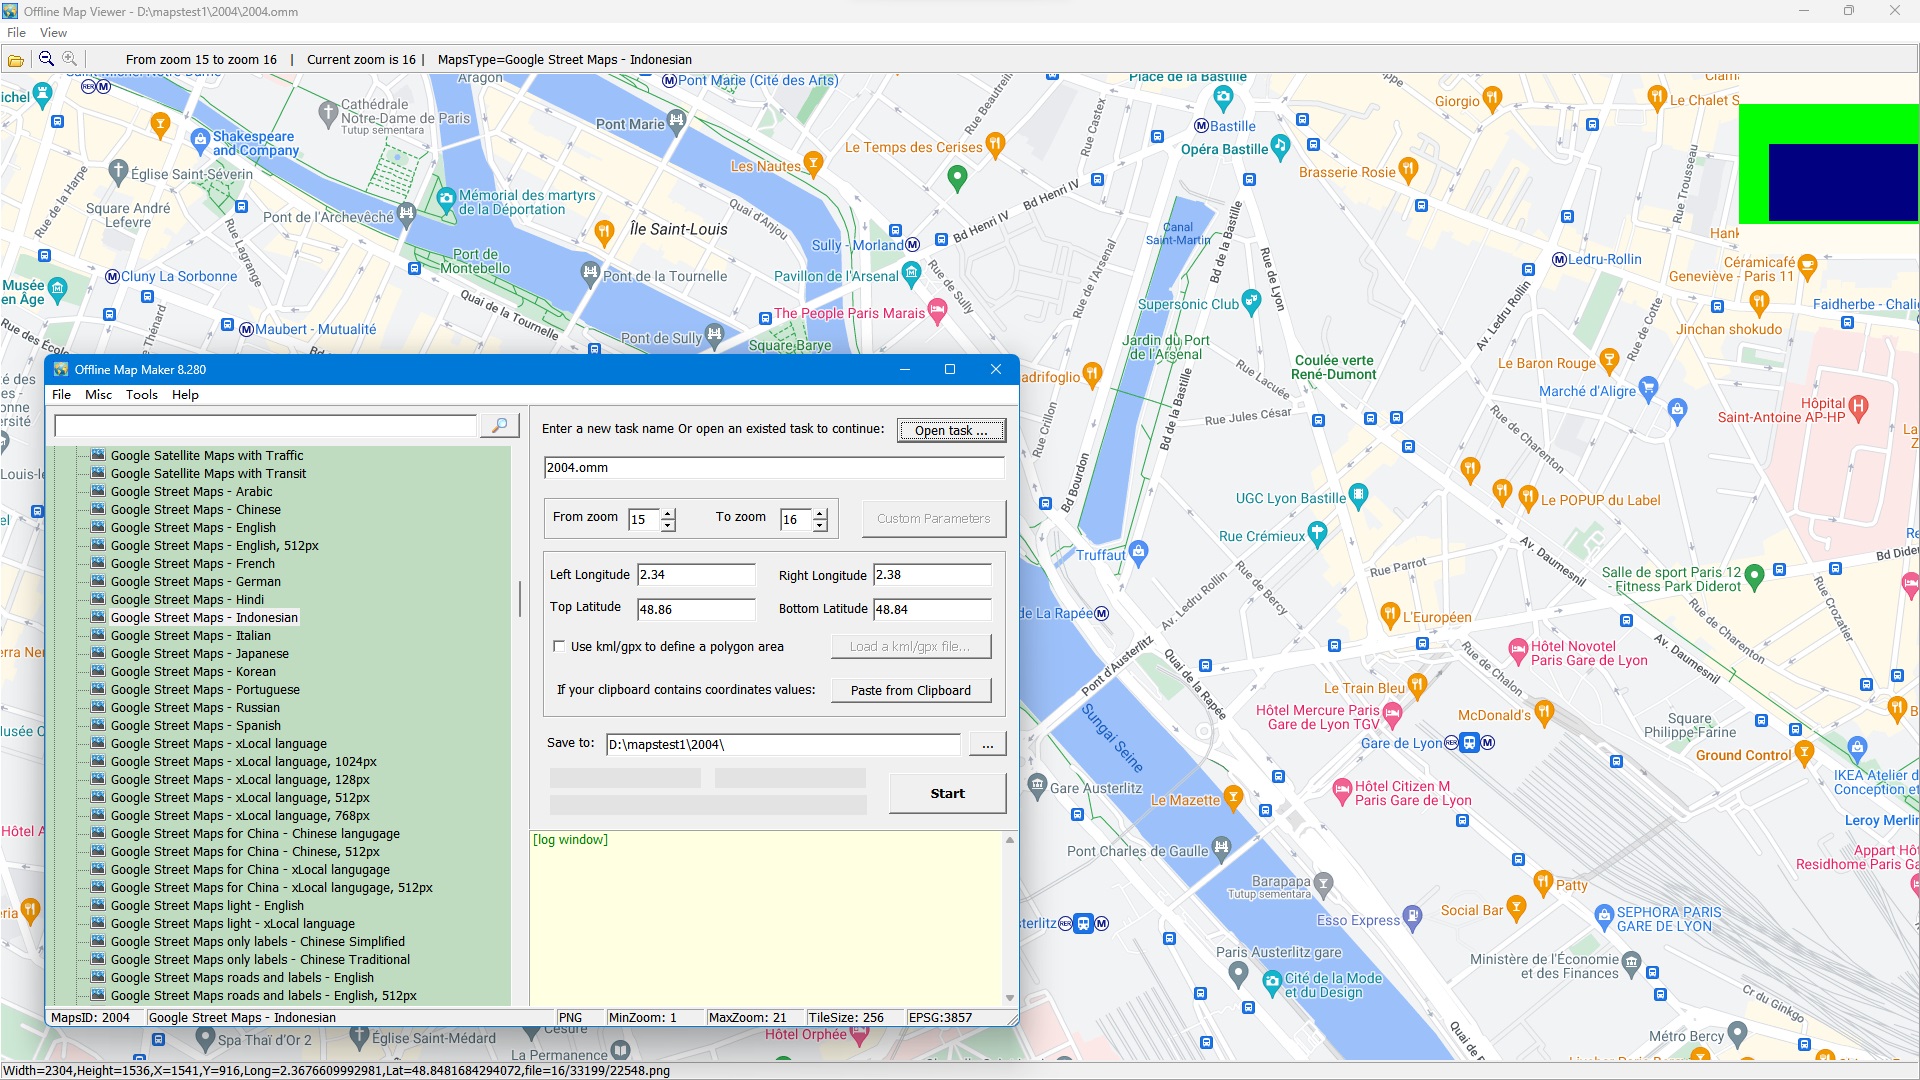Click the Left Longitude input field
This screenshot has height=1080, width=1920.
pos(696,574)
